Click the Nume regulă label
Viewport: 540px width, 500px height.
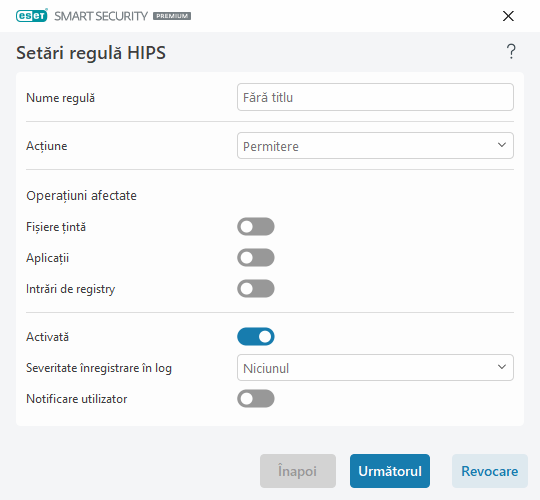pyautogui.click(x=61, y=98)
